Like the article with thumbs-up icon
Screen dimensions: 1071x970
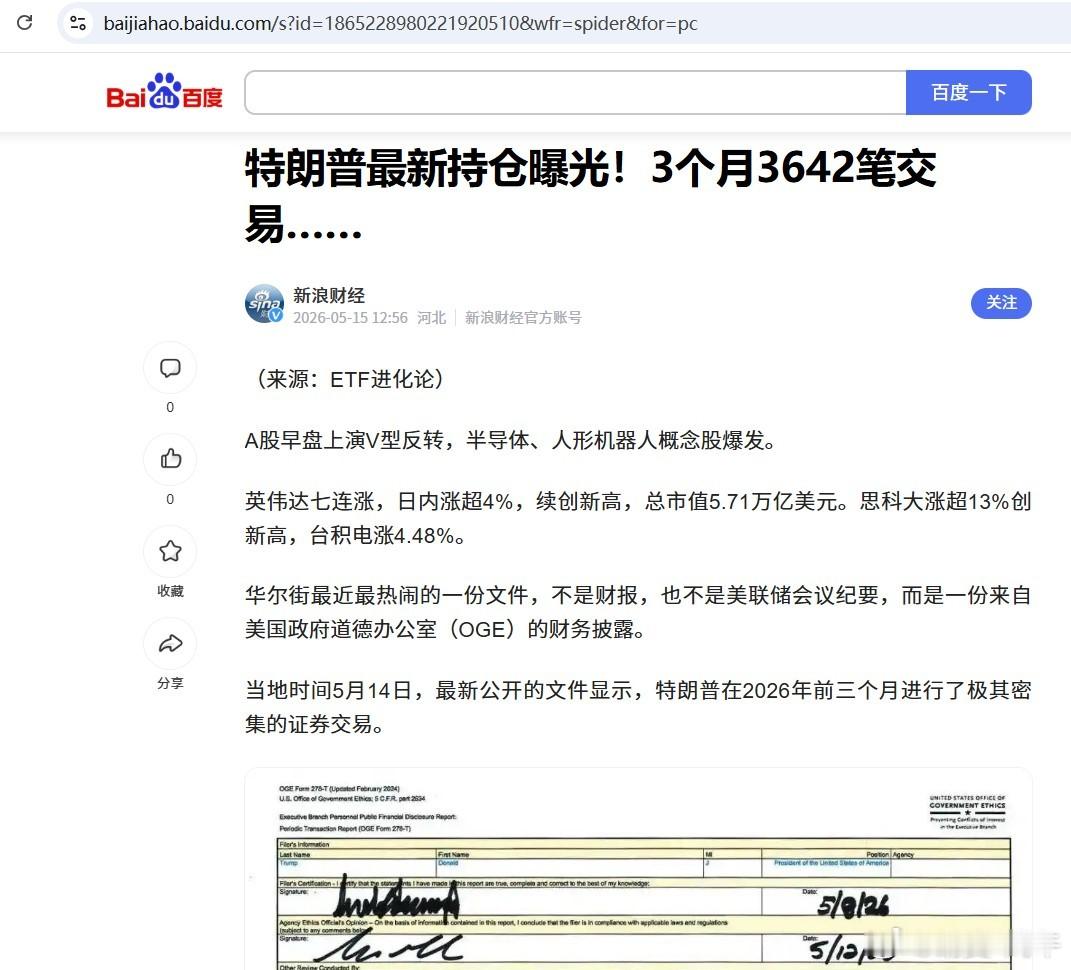pos(170,459)
